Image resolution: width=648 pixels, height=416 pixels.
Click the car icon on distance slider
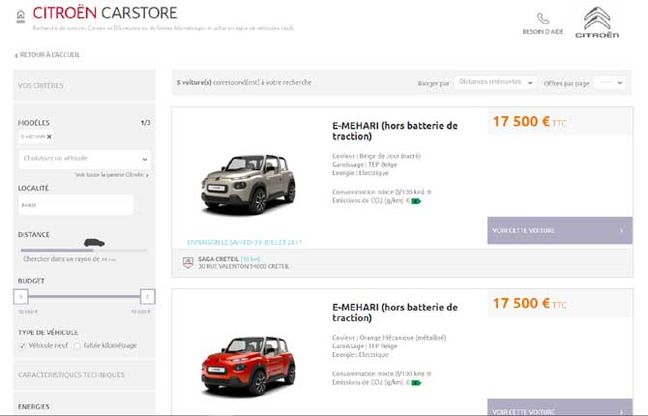tap(94, 243)
